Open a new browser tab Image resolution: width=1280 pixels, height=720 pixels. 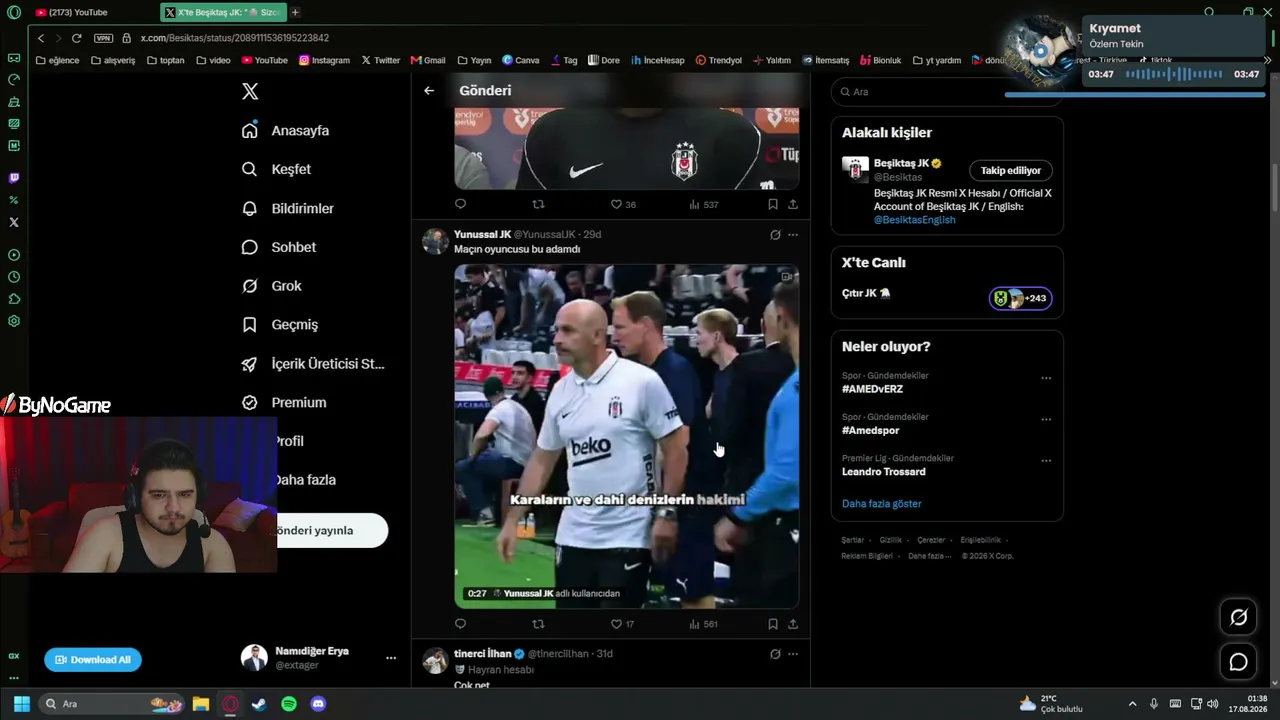[295, 12]
